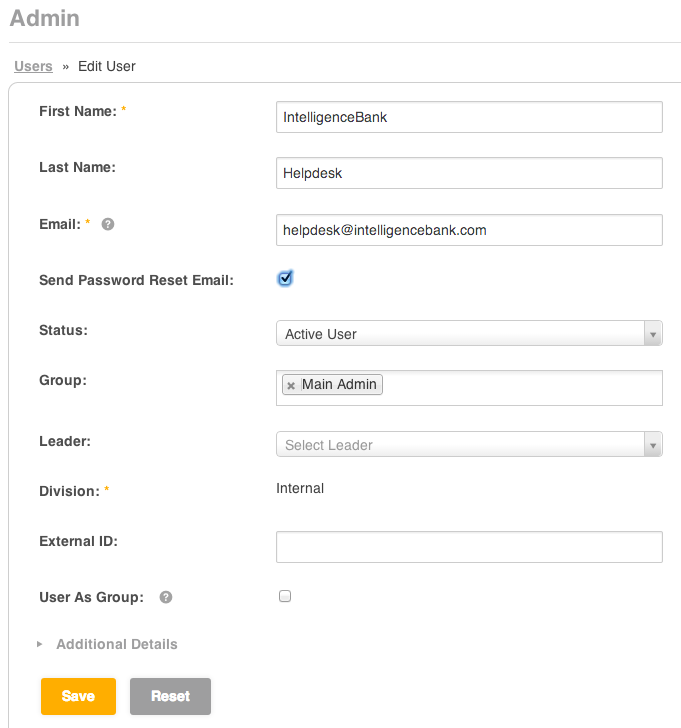This screenshot has width=681, height=728.
Task: Click inside the Group selection box
Action: pyautogui.click(x=520, y=388)
